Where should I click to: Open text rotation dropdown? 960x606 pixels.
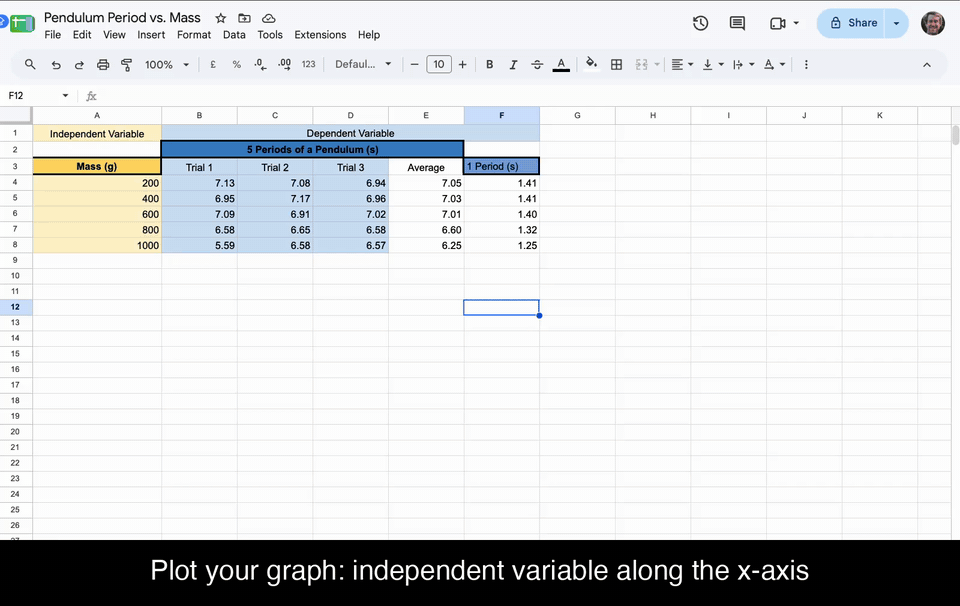pos(774,64)
